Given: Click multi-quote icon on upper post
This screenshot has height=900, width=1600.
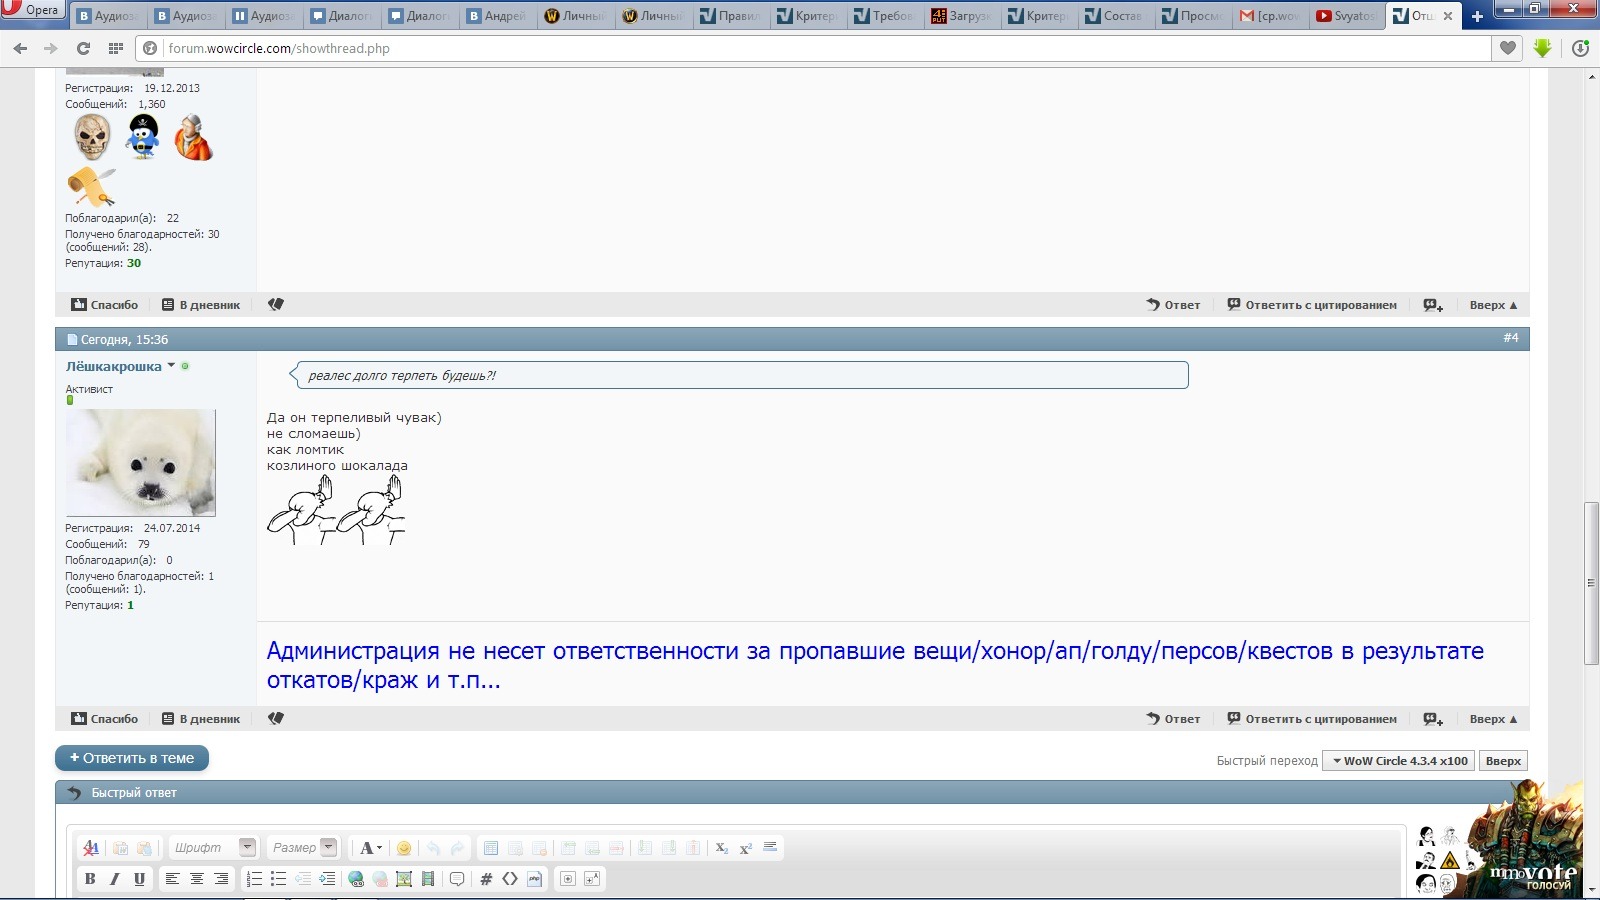Looking at the screenshot, I should coord(1433,305).
